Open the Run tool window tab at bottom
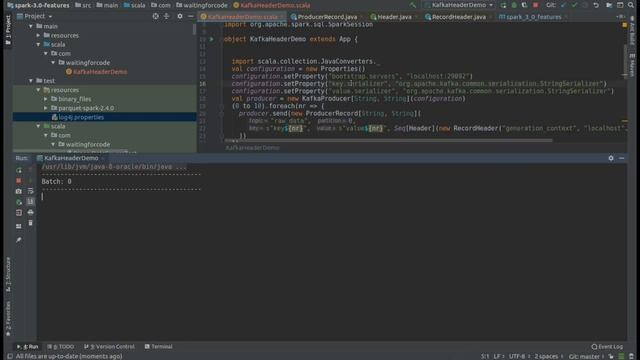640x360 pixels. click(x=28, y=347)
